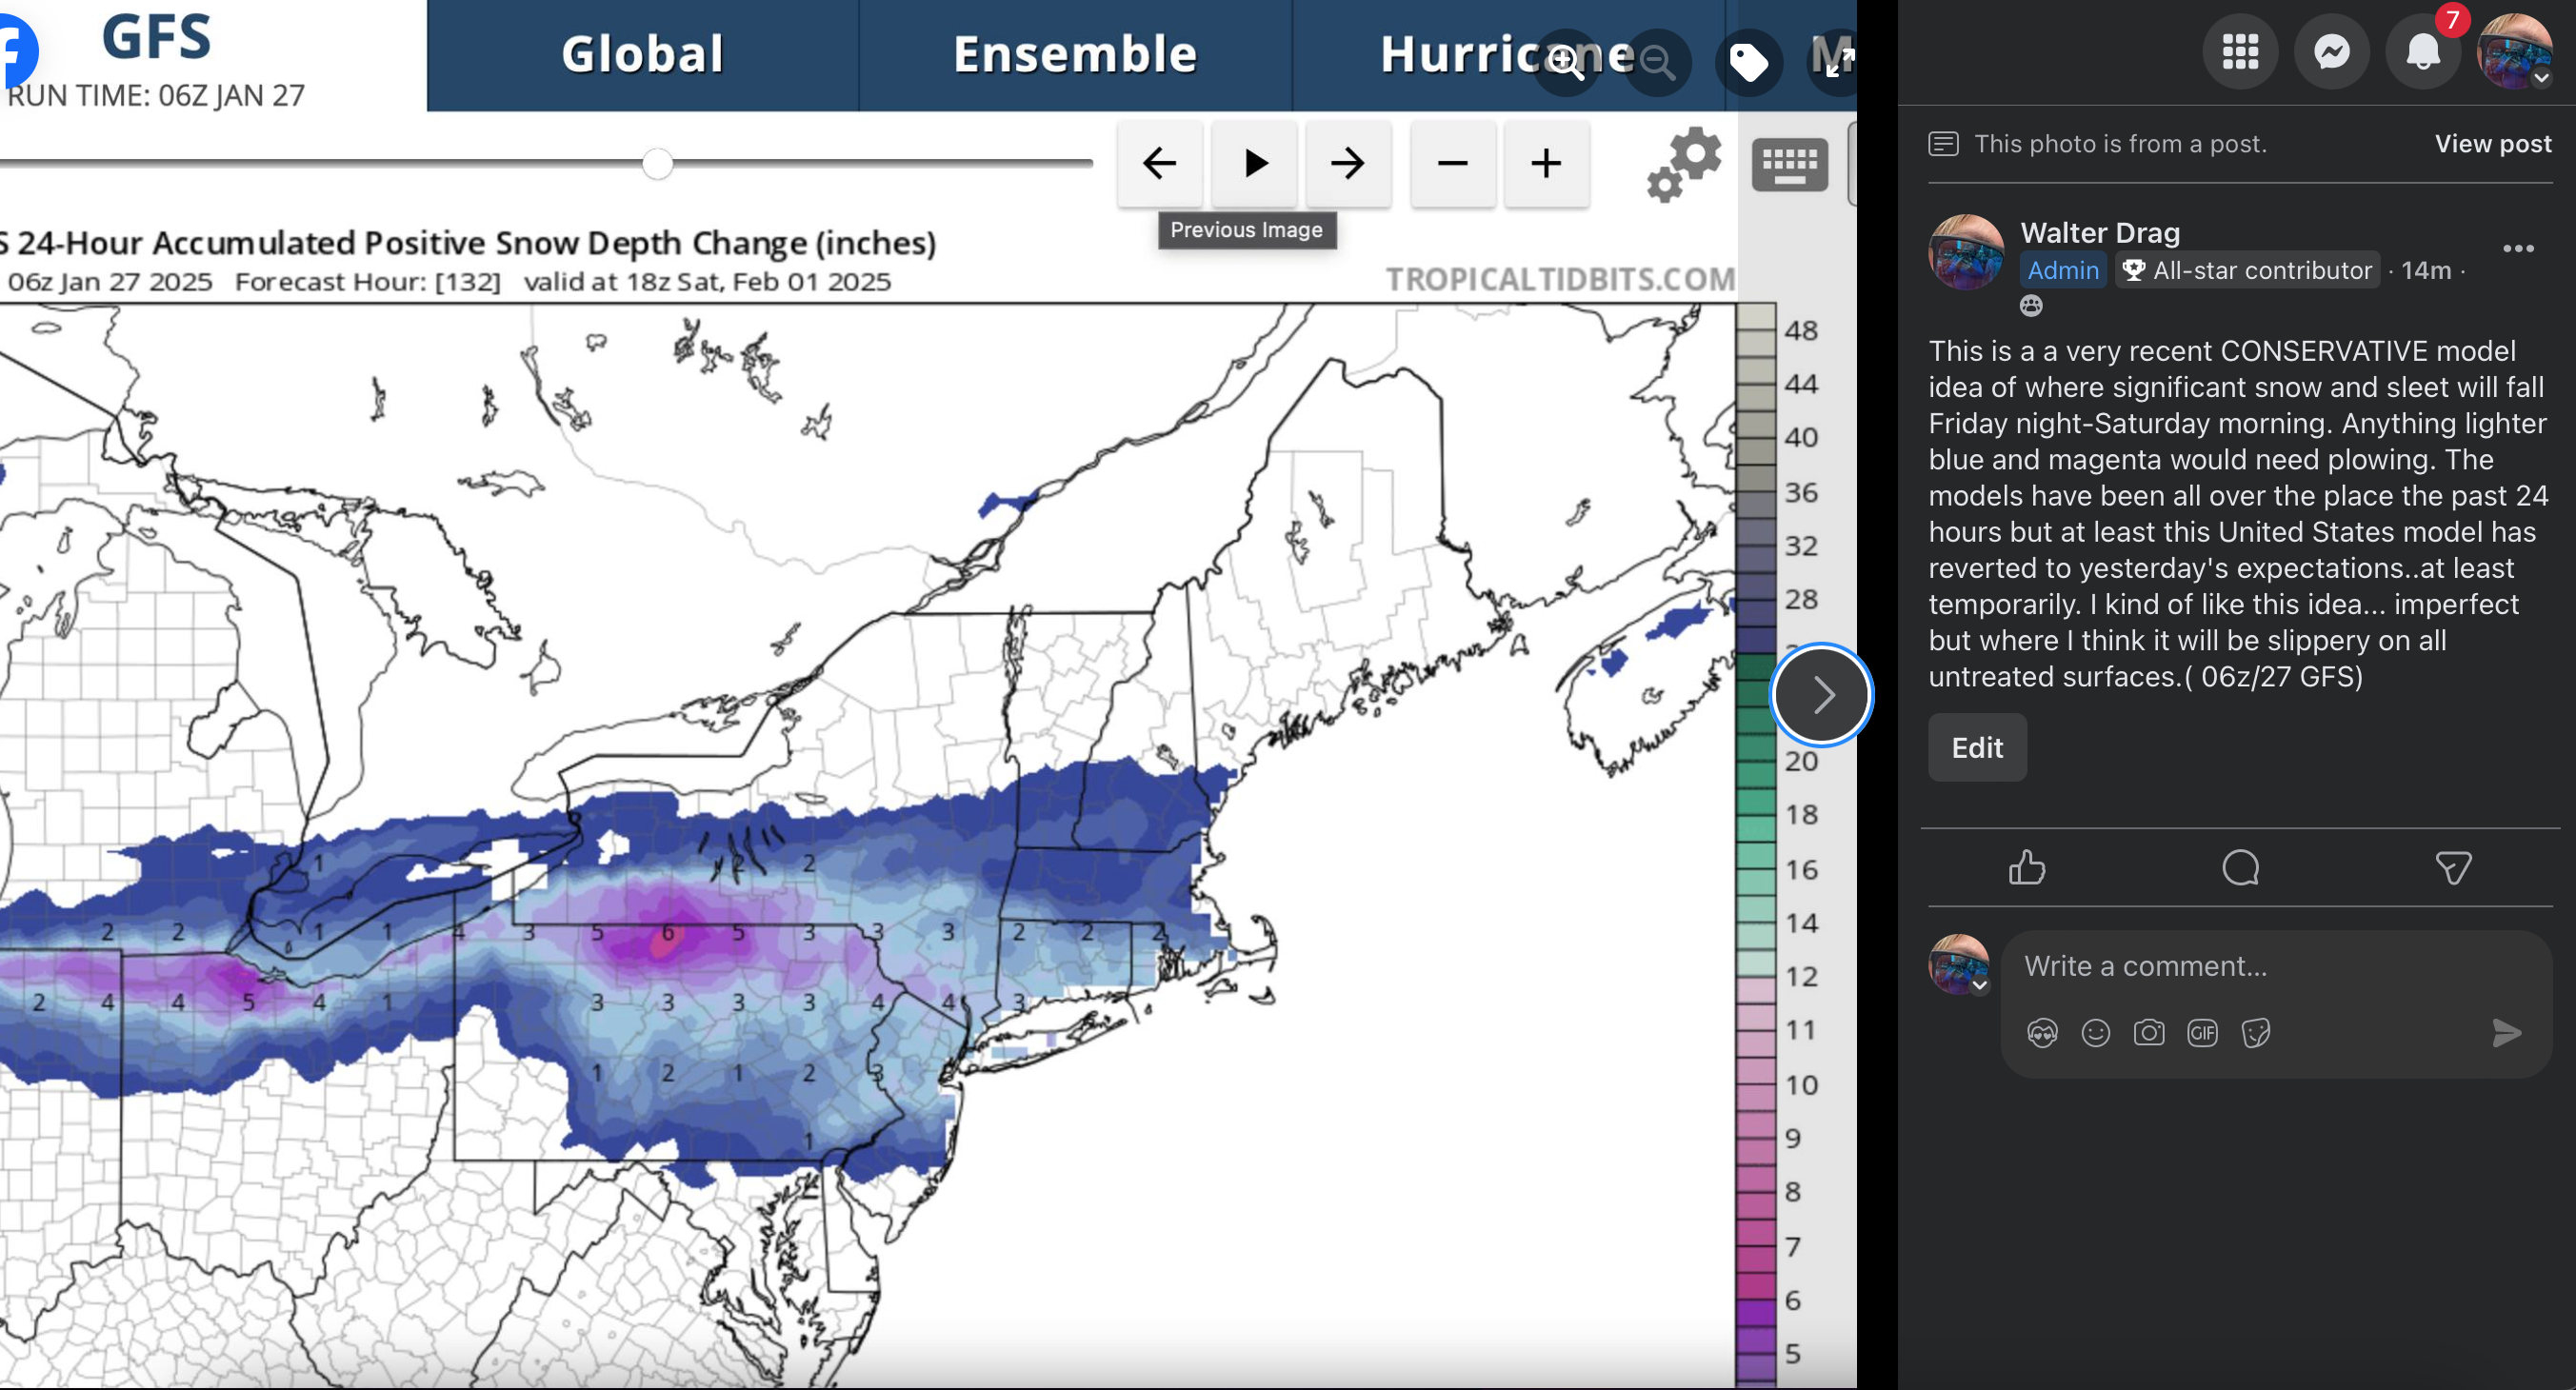Open the notifications bell
The width and height of the screenshot is (2576, 1390).
pos(2422,52)
